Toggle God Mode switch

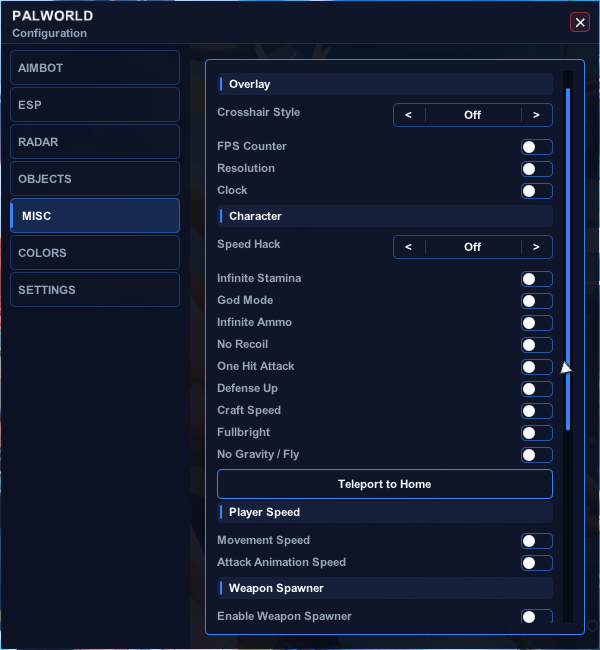pos(537,301)
